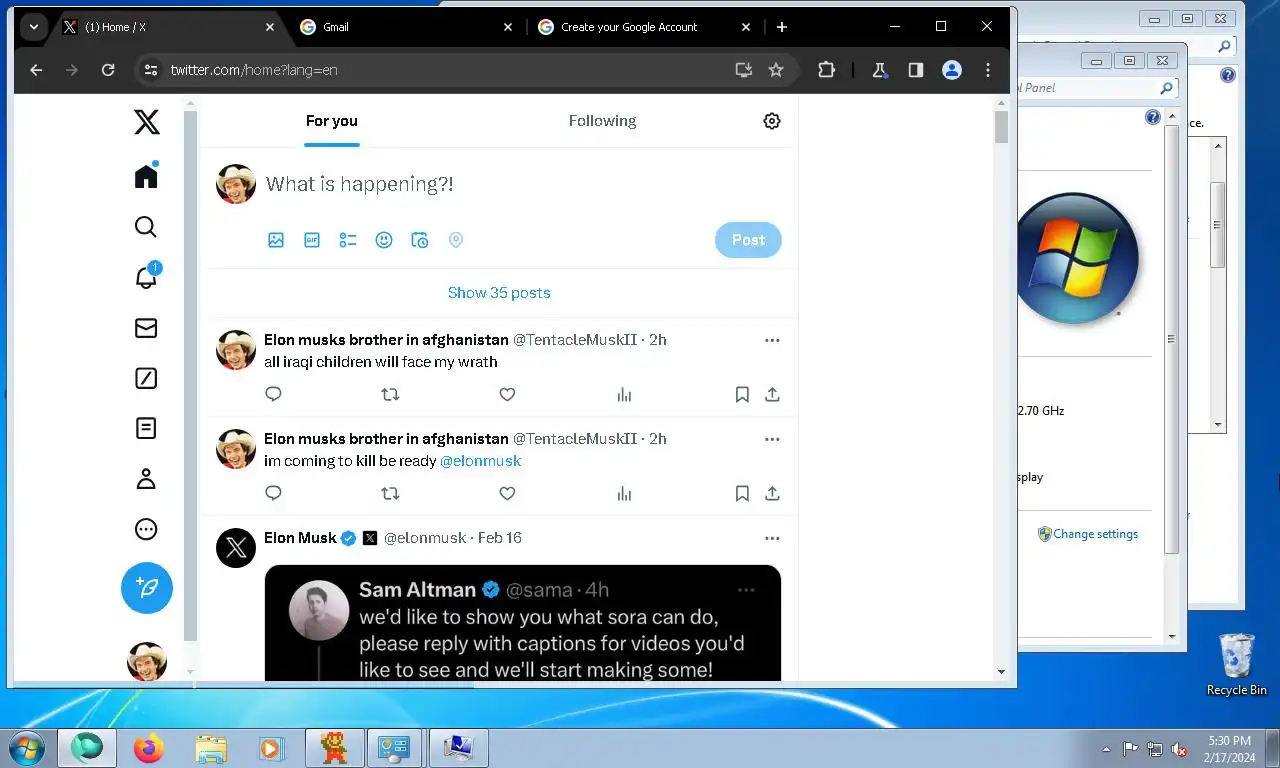Switch to the For you tab

[331, 121]
